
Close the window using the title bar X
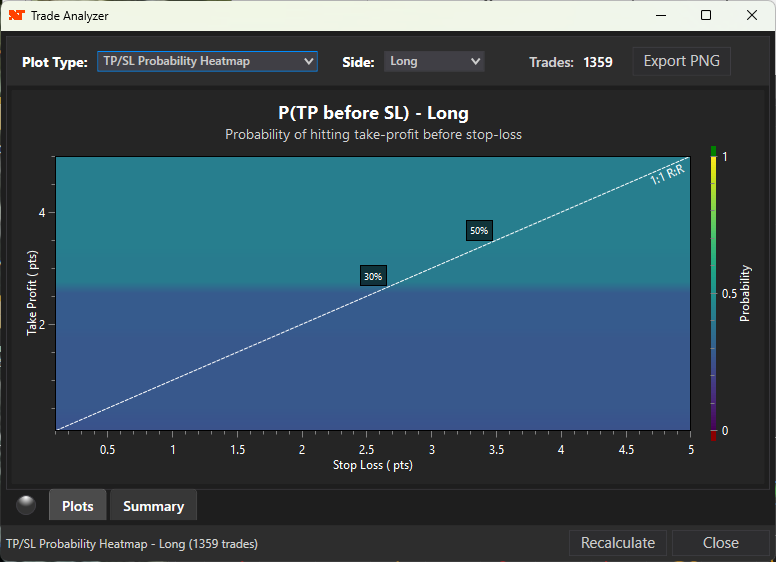pyautogui.click(x=752, y=16)
